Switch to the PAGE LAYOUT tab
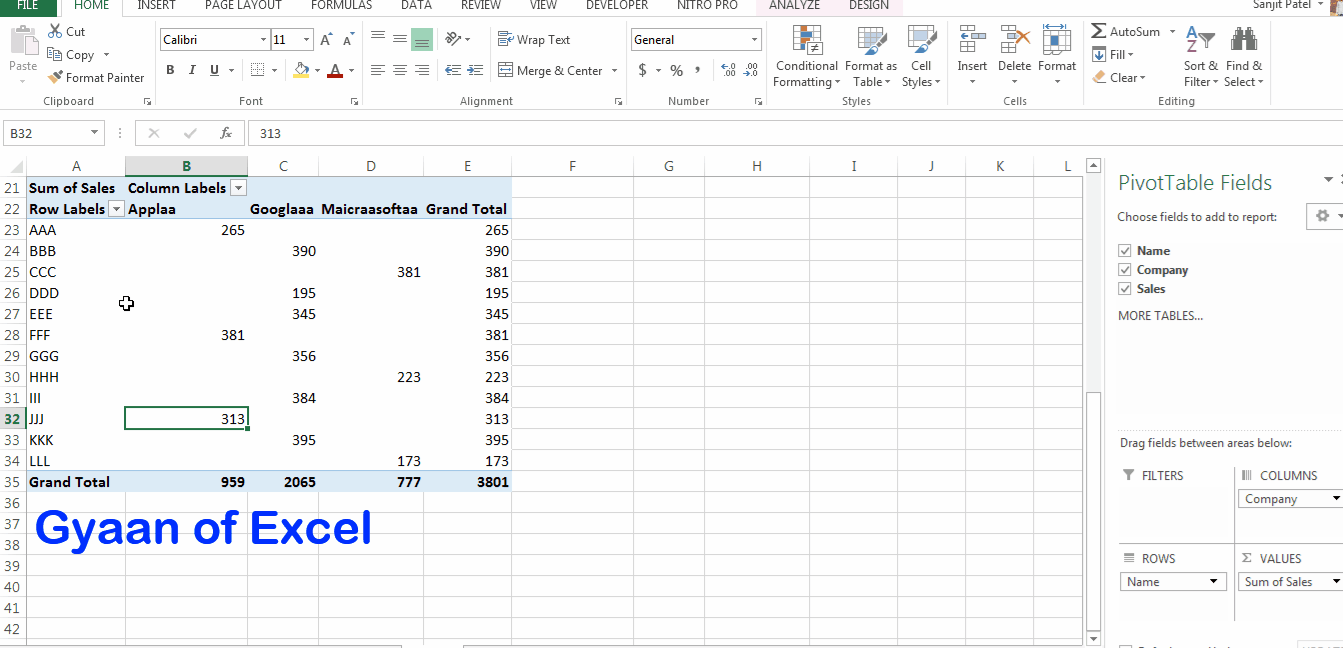This screenshot has height=648, width=1343. point(243,6)
